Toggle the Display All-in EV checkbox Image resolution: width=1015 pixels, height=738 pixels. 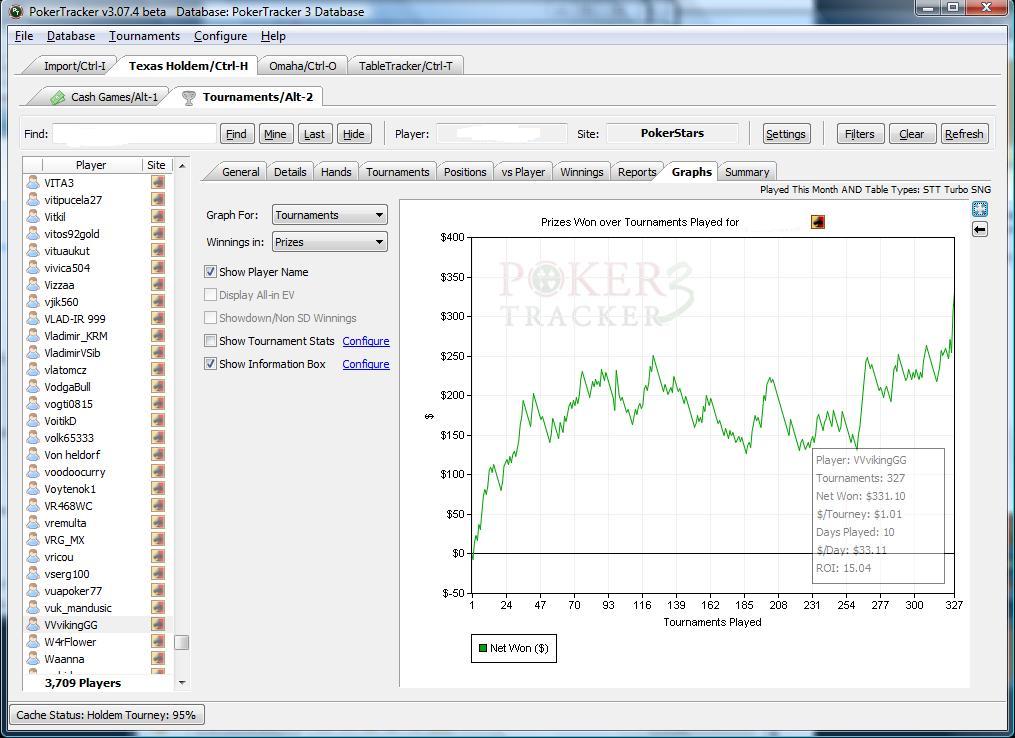point(210,295)
